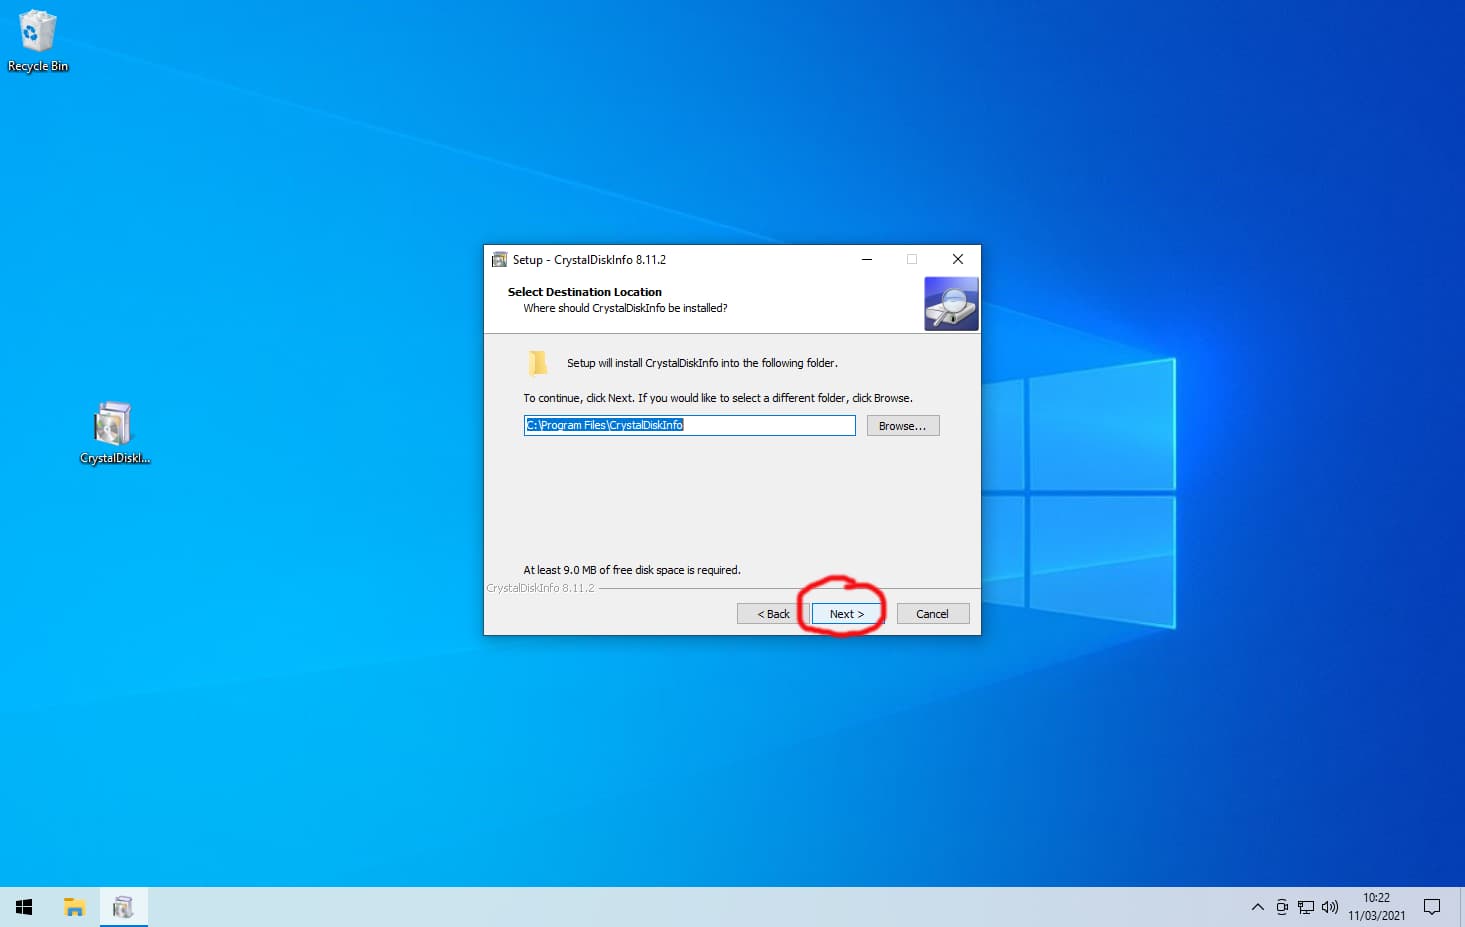Click 'Where should CrystalDiskInfo be installed?' text
The image size is (1465, 927).
pyautogui.click(x=625, y=308)
